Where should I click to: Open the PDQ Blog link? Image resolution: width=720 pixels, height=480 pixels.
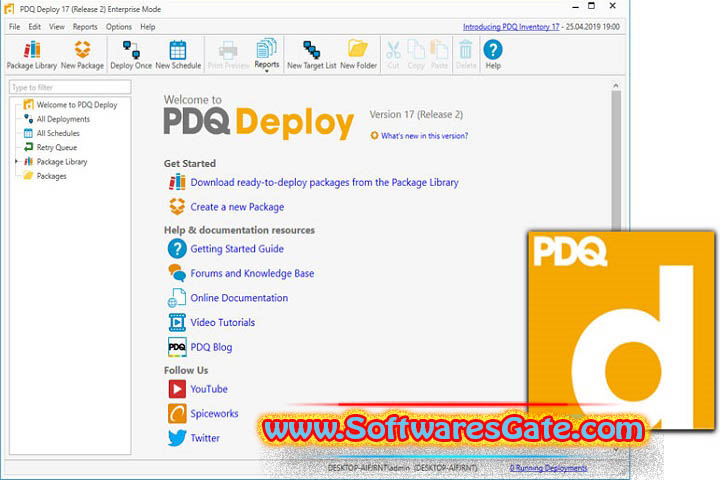[211, 347]
